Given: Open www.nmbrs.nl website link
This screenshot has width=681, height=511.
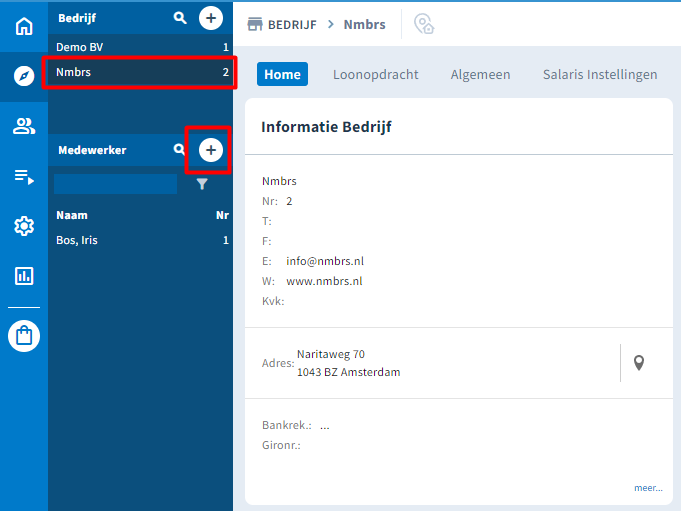Looking at the screenshot, I should tap(324, 281).
